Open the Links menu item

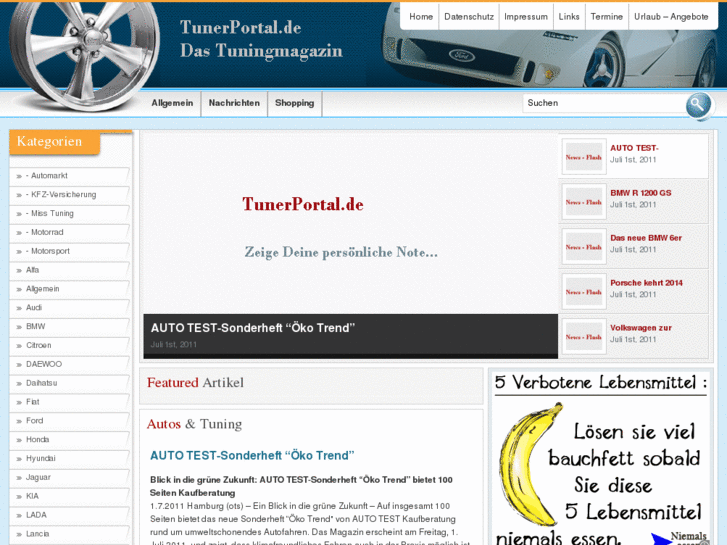pos(569,17)
